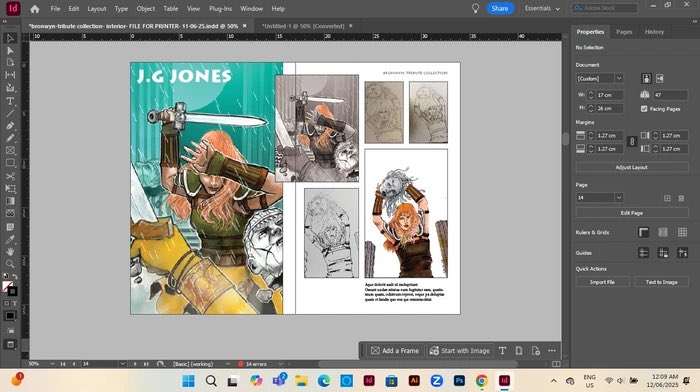Click the page Width 17 cm field
This screenshot has height=392, width=700.
(x=609, y=95)
